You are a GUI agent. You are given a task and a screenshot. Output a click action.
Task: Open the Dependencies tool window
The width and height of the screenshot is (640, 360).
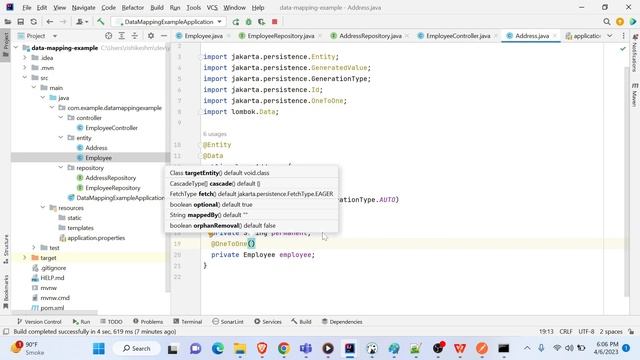tap(342, 322)
